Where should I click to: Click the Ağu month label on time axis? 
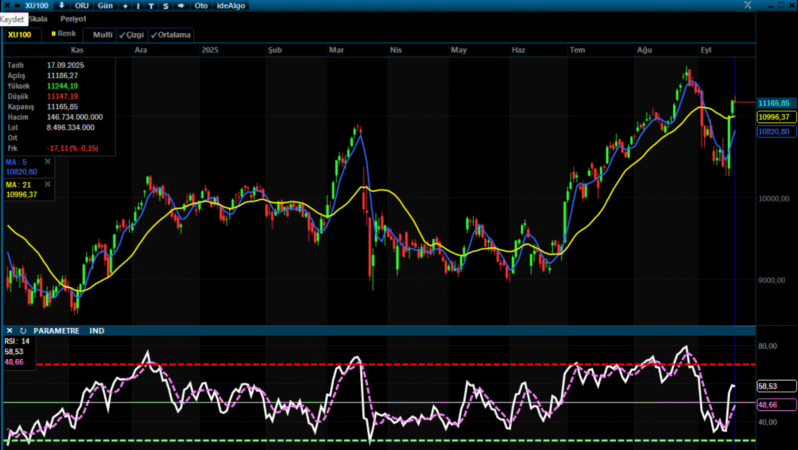644,50
